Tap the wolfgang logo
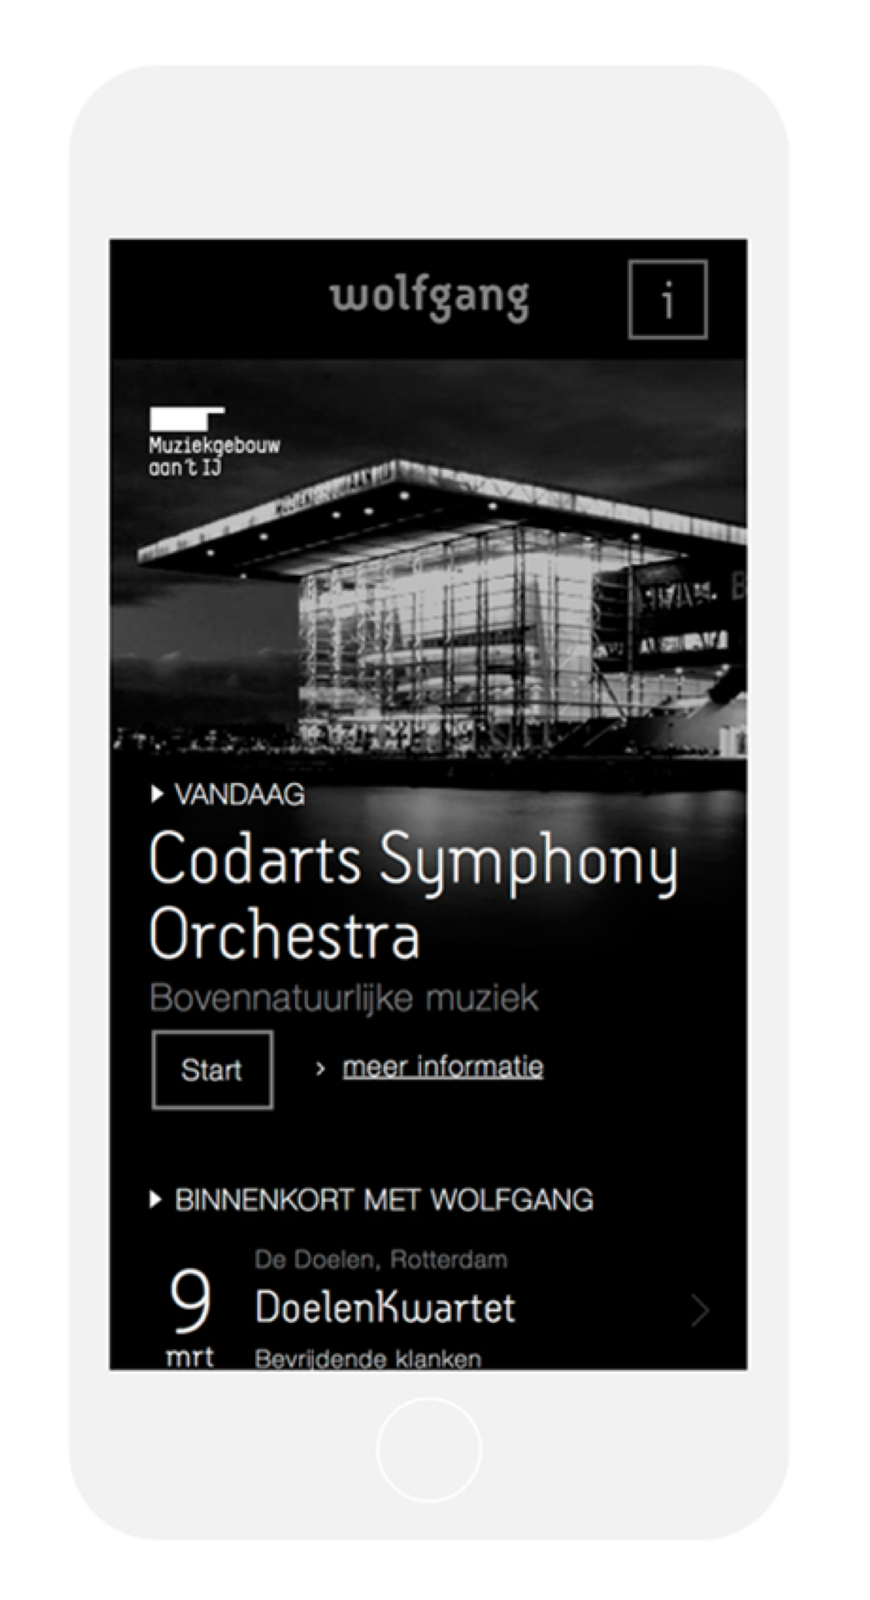Image resolution: width=870 pixels, height=1600 pixels. [x=429, y=299]
